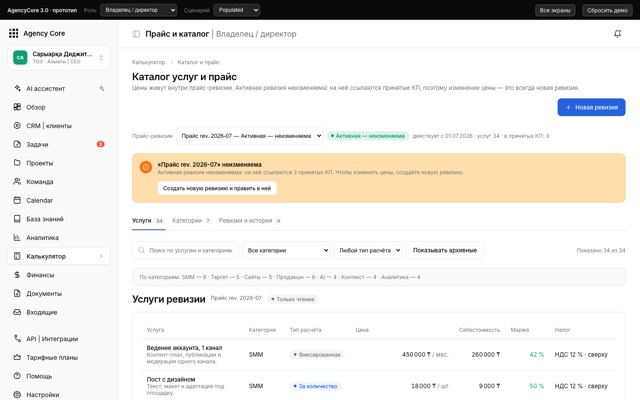Open Настройки gear icon
640x400 pixels.
pyautogui.click(x=17, y=395)
